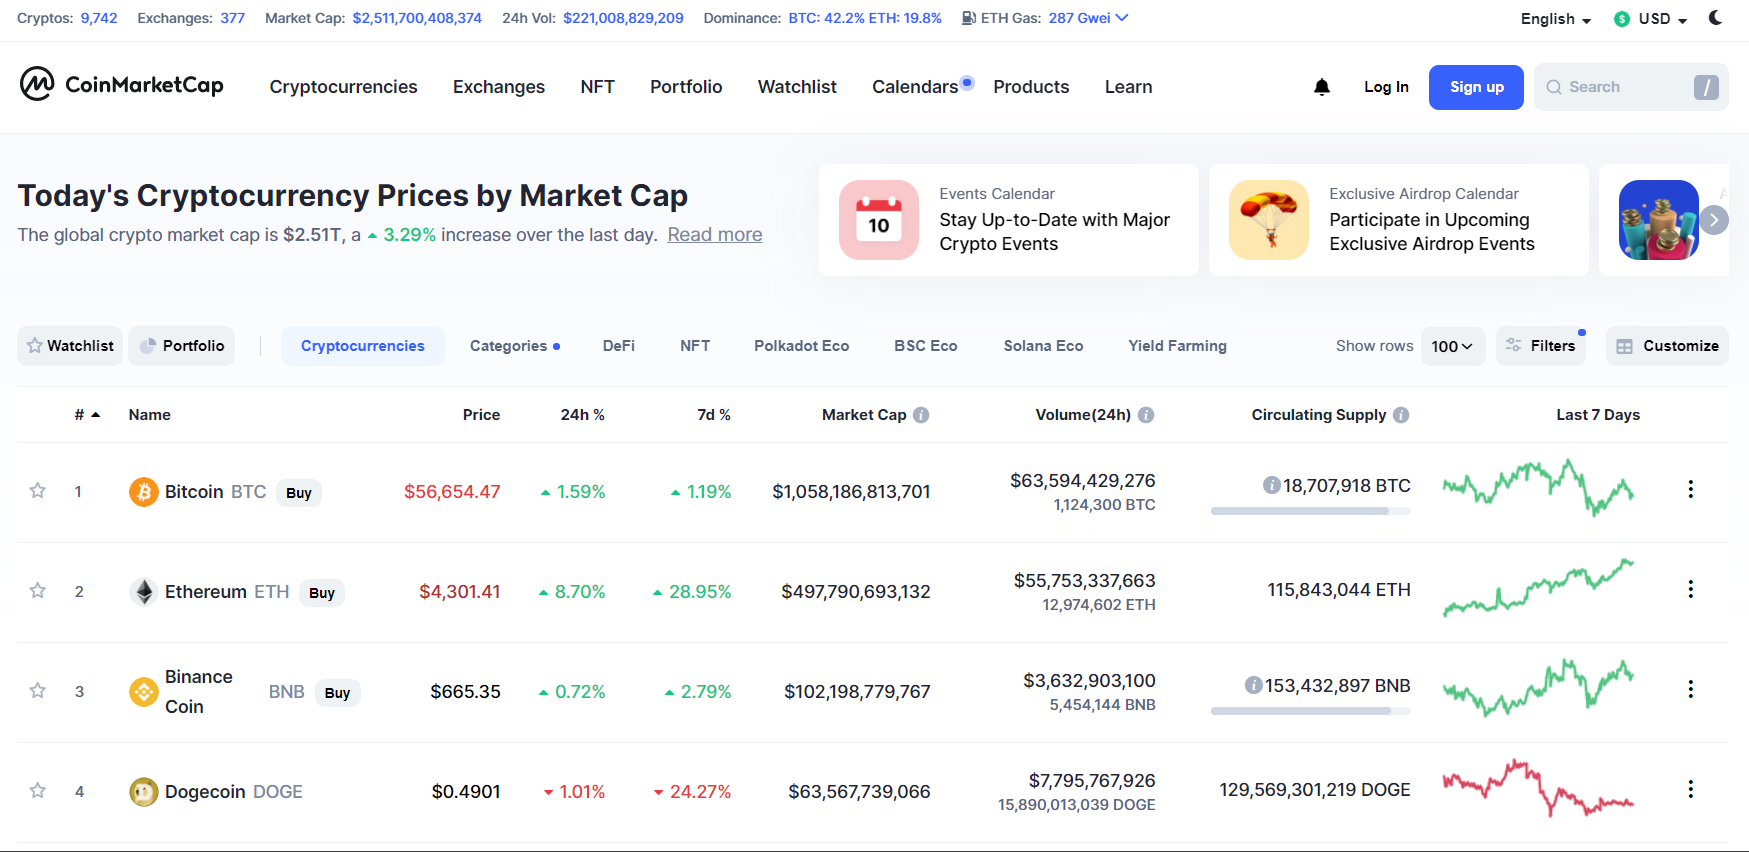The height and width of the screenshot is (852, 1749).
Task: Open the Exchanges nav menu
Action: (x=499, y=87)
